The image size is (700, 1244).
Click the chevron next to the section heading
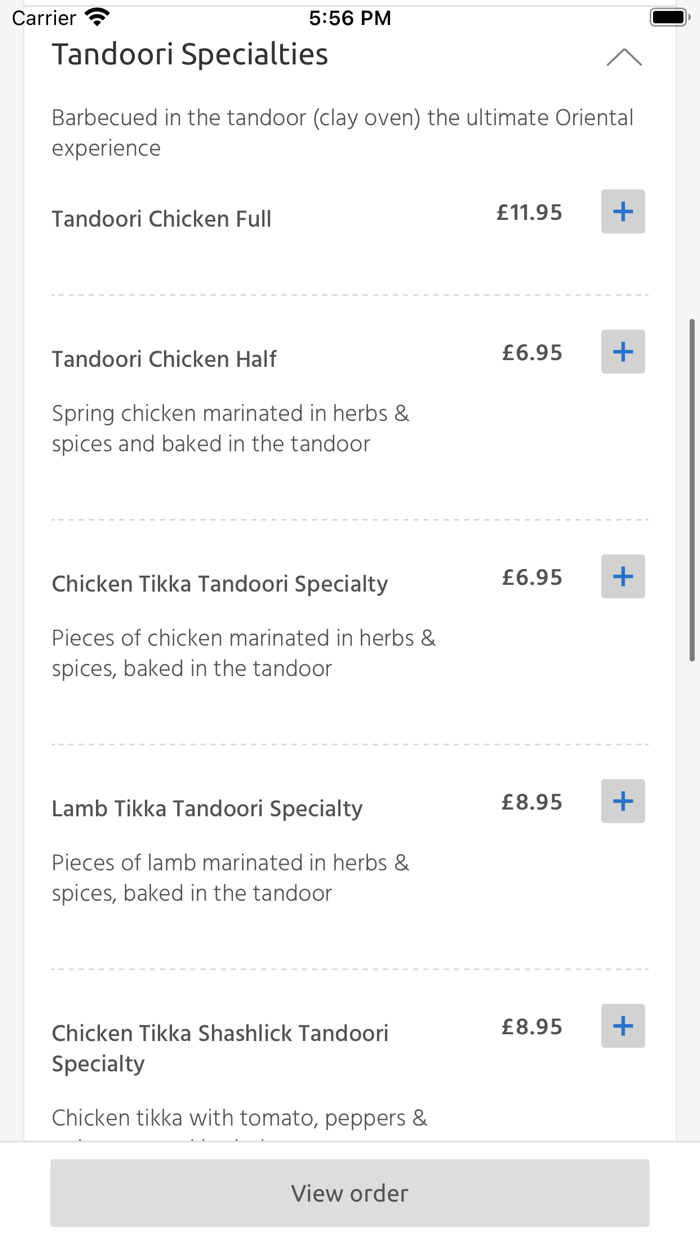tap(624, 57)
